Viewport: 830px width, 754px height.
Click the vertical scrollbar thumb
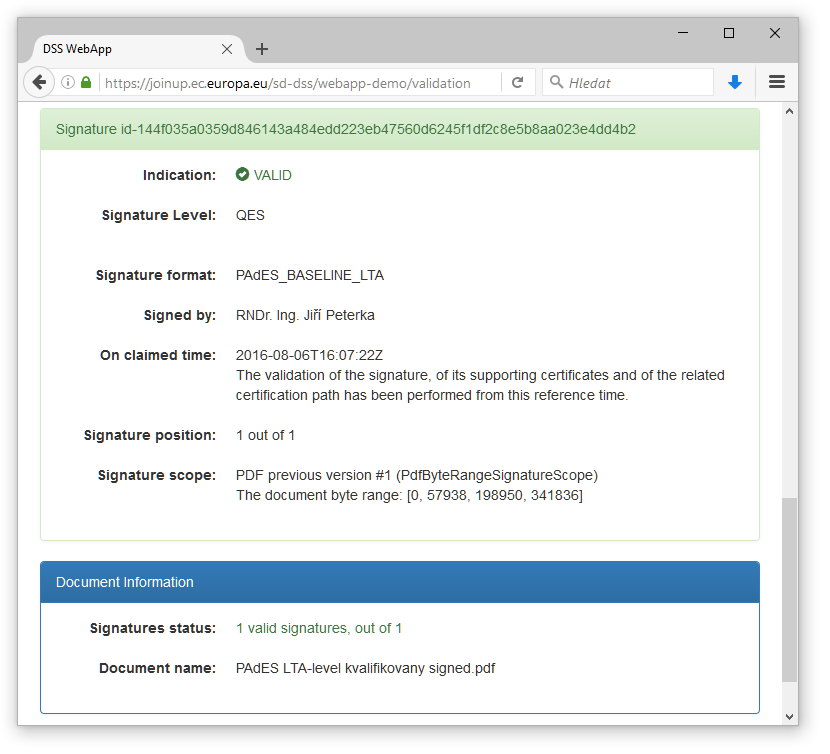pyautogui.click(x=789, y=590)
